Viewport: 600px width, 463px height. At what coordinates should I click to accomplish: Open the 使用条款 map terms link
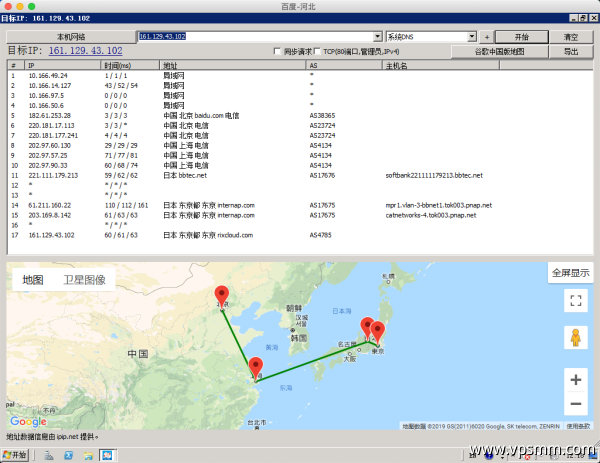click(x=578, y=426)
